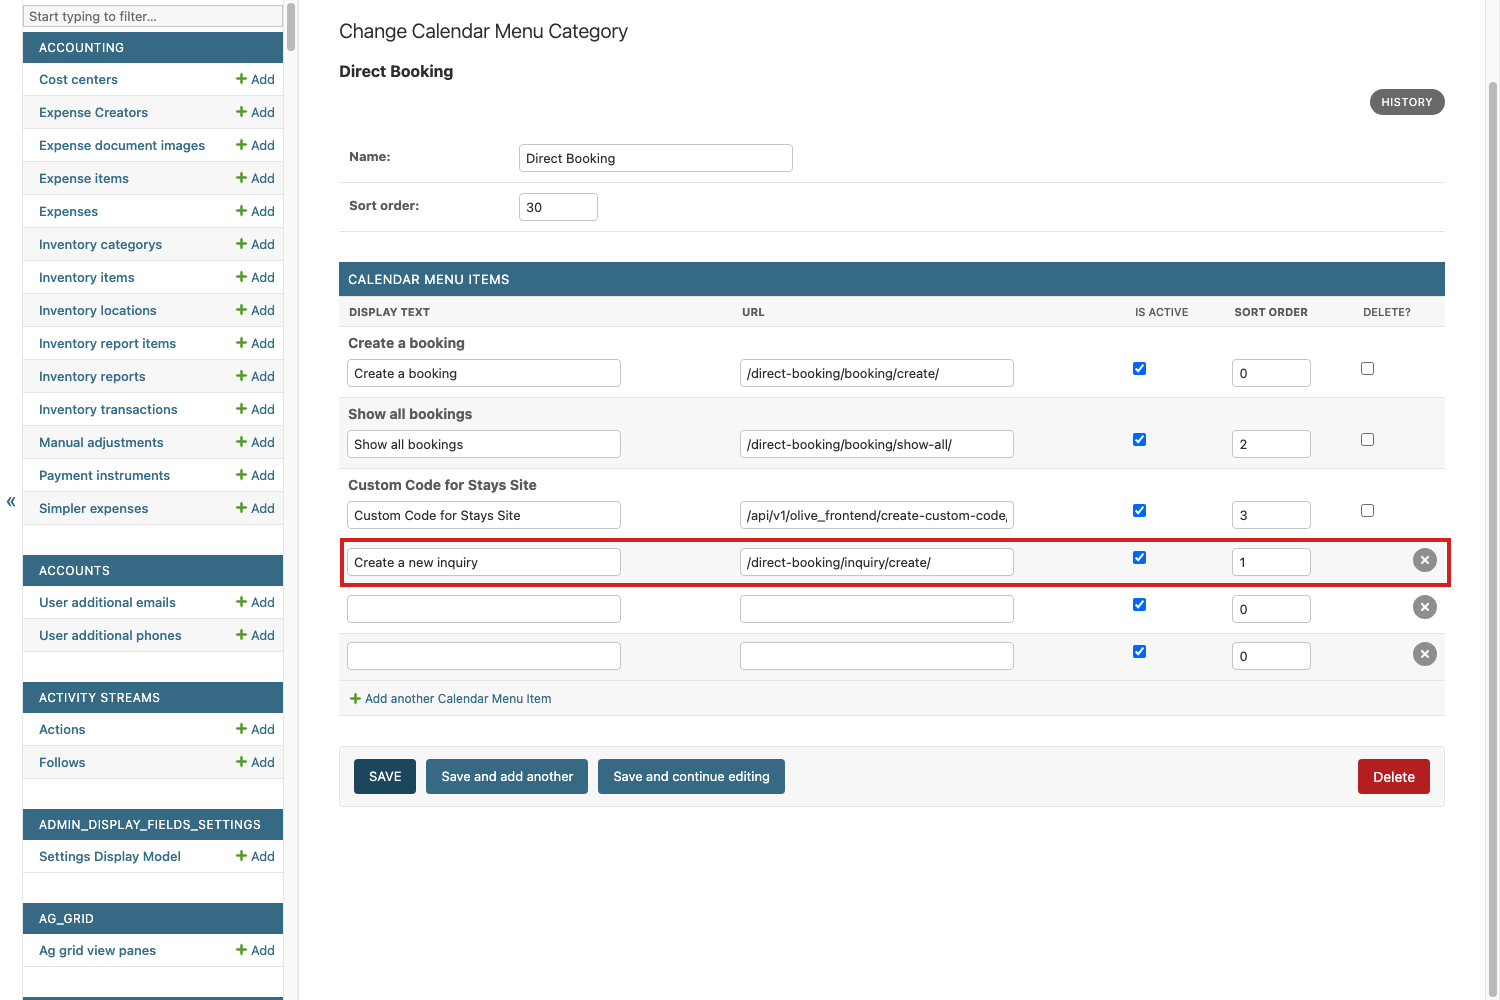
Task: Add a new Expense item
Action: [x=255, y=178]
